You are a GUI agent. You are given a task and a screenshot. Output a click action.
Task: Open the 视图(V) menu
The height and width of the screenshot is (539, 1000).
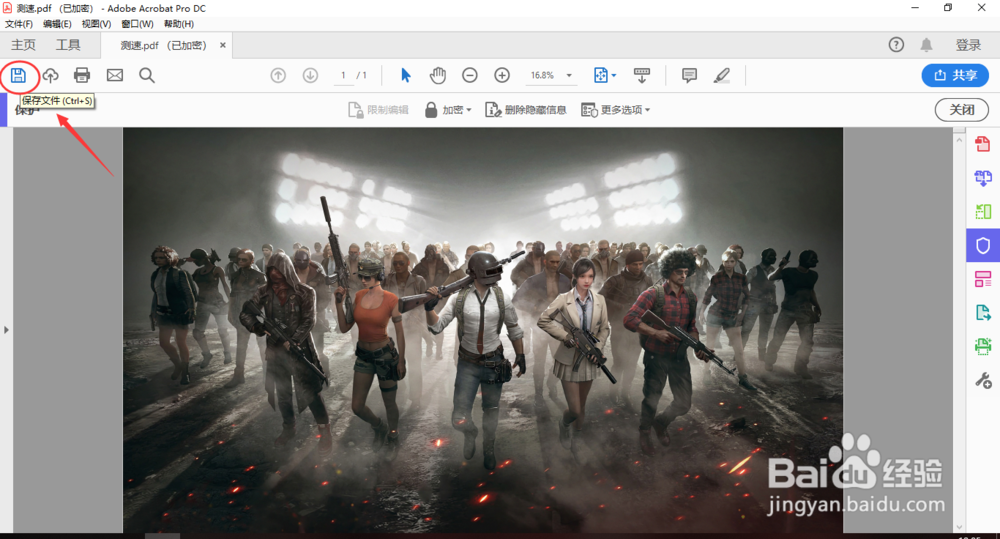(96, 24)
